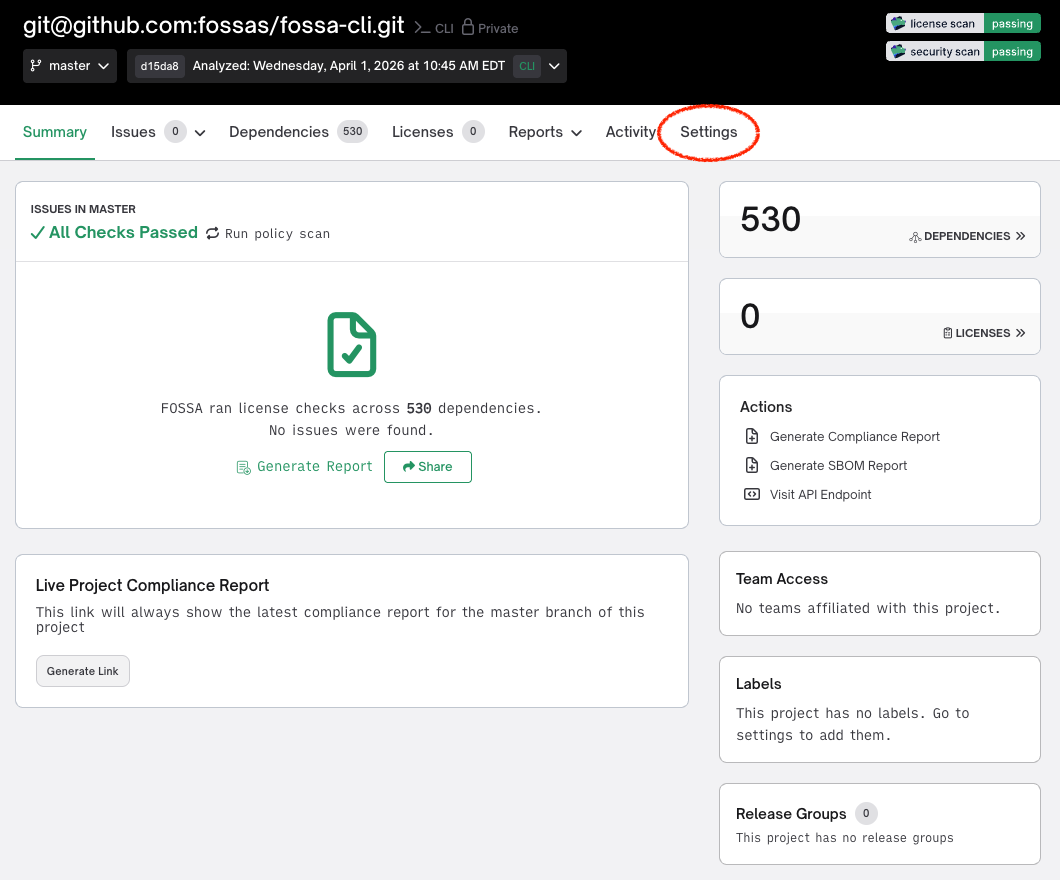Click the Visit API Endpoint code icon
1060x880 pixels.
(752, 494)
